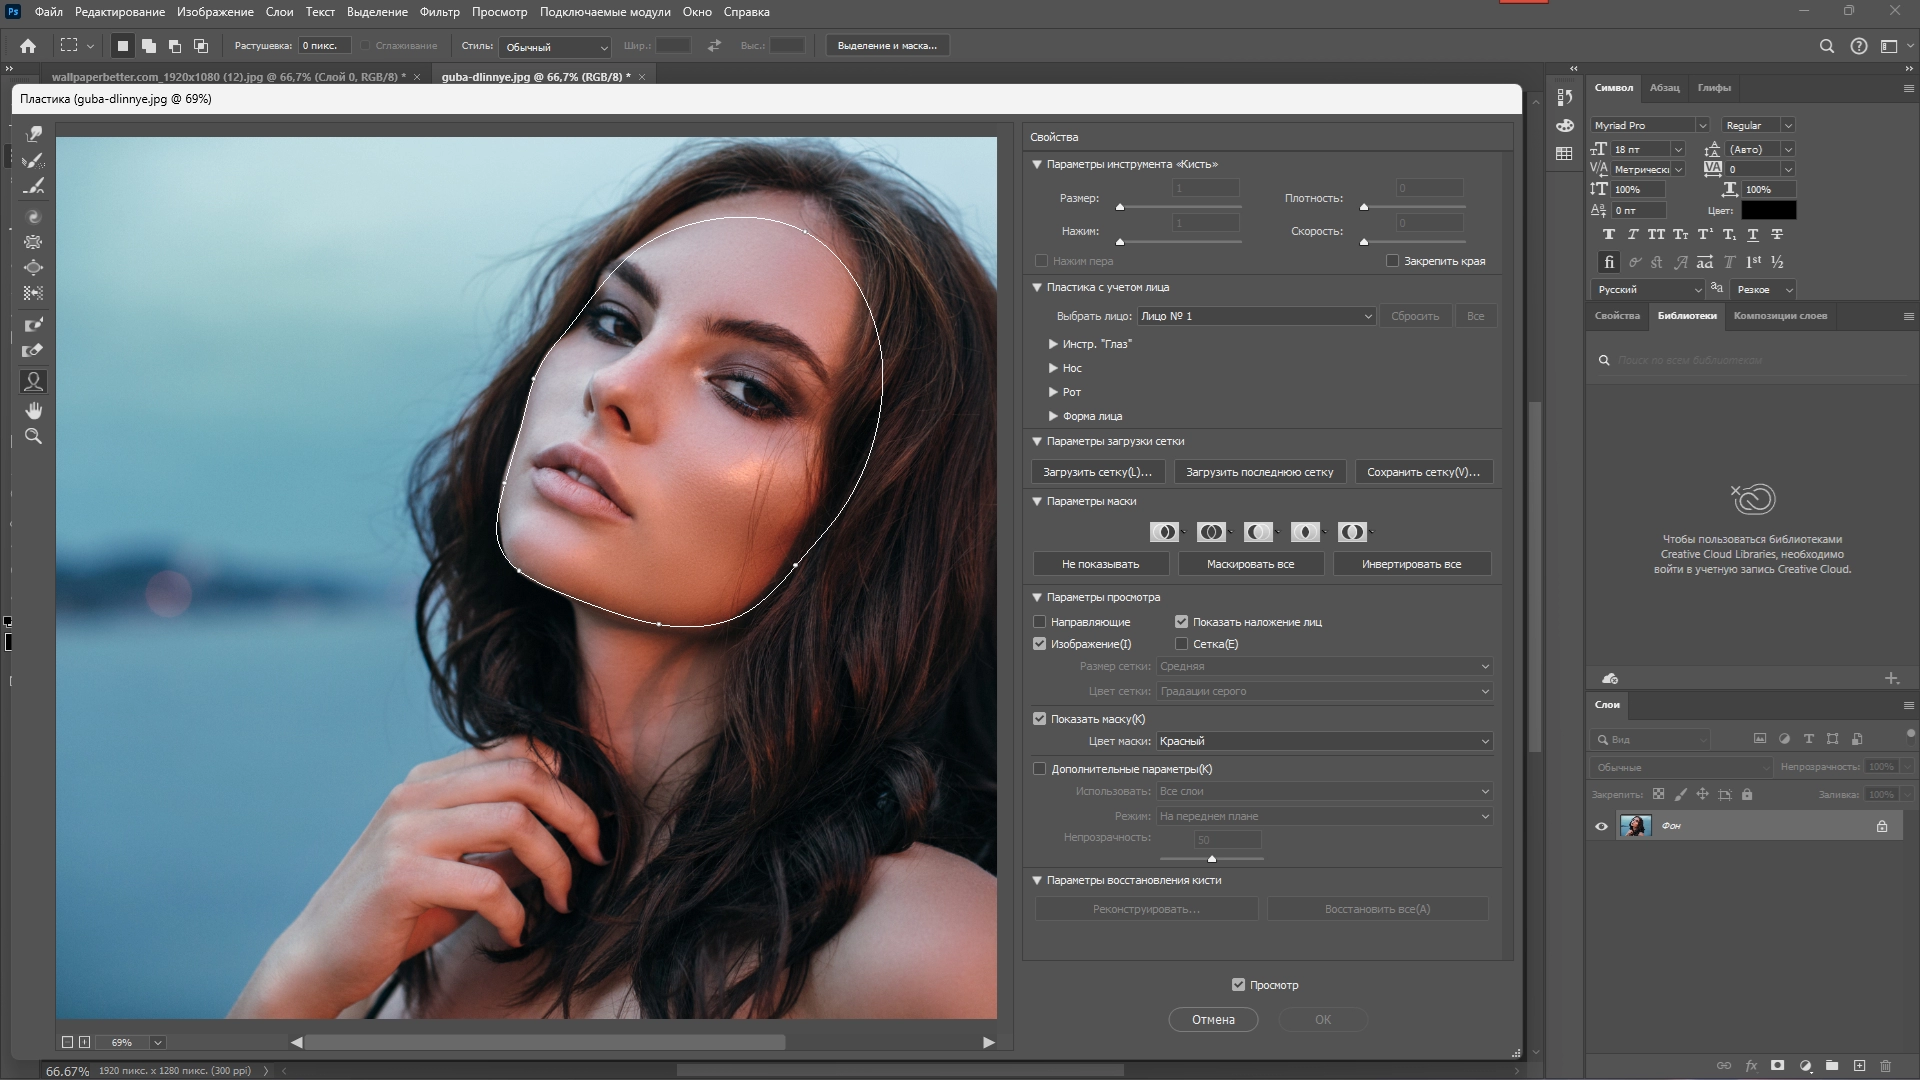Viewport: 1920px width, 1080px height.
Task: Select the Freeze Mask tool
Action: (x=33, y=325)
